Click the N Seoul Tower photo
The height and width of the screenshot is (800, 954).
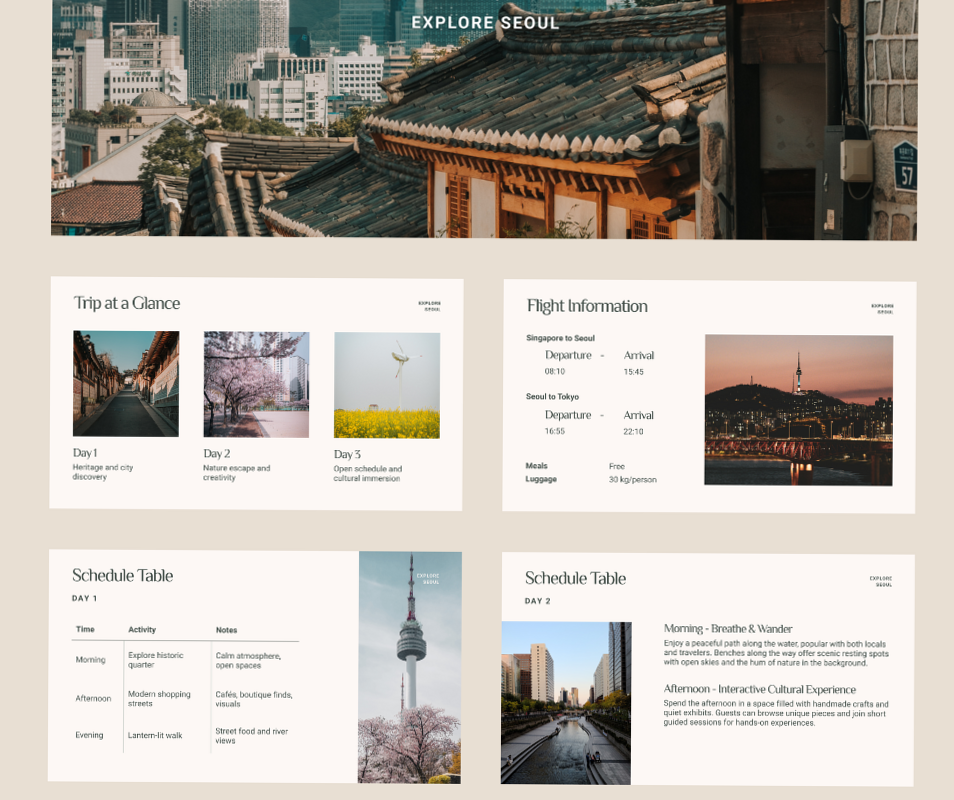tap(409, 667)
